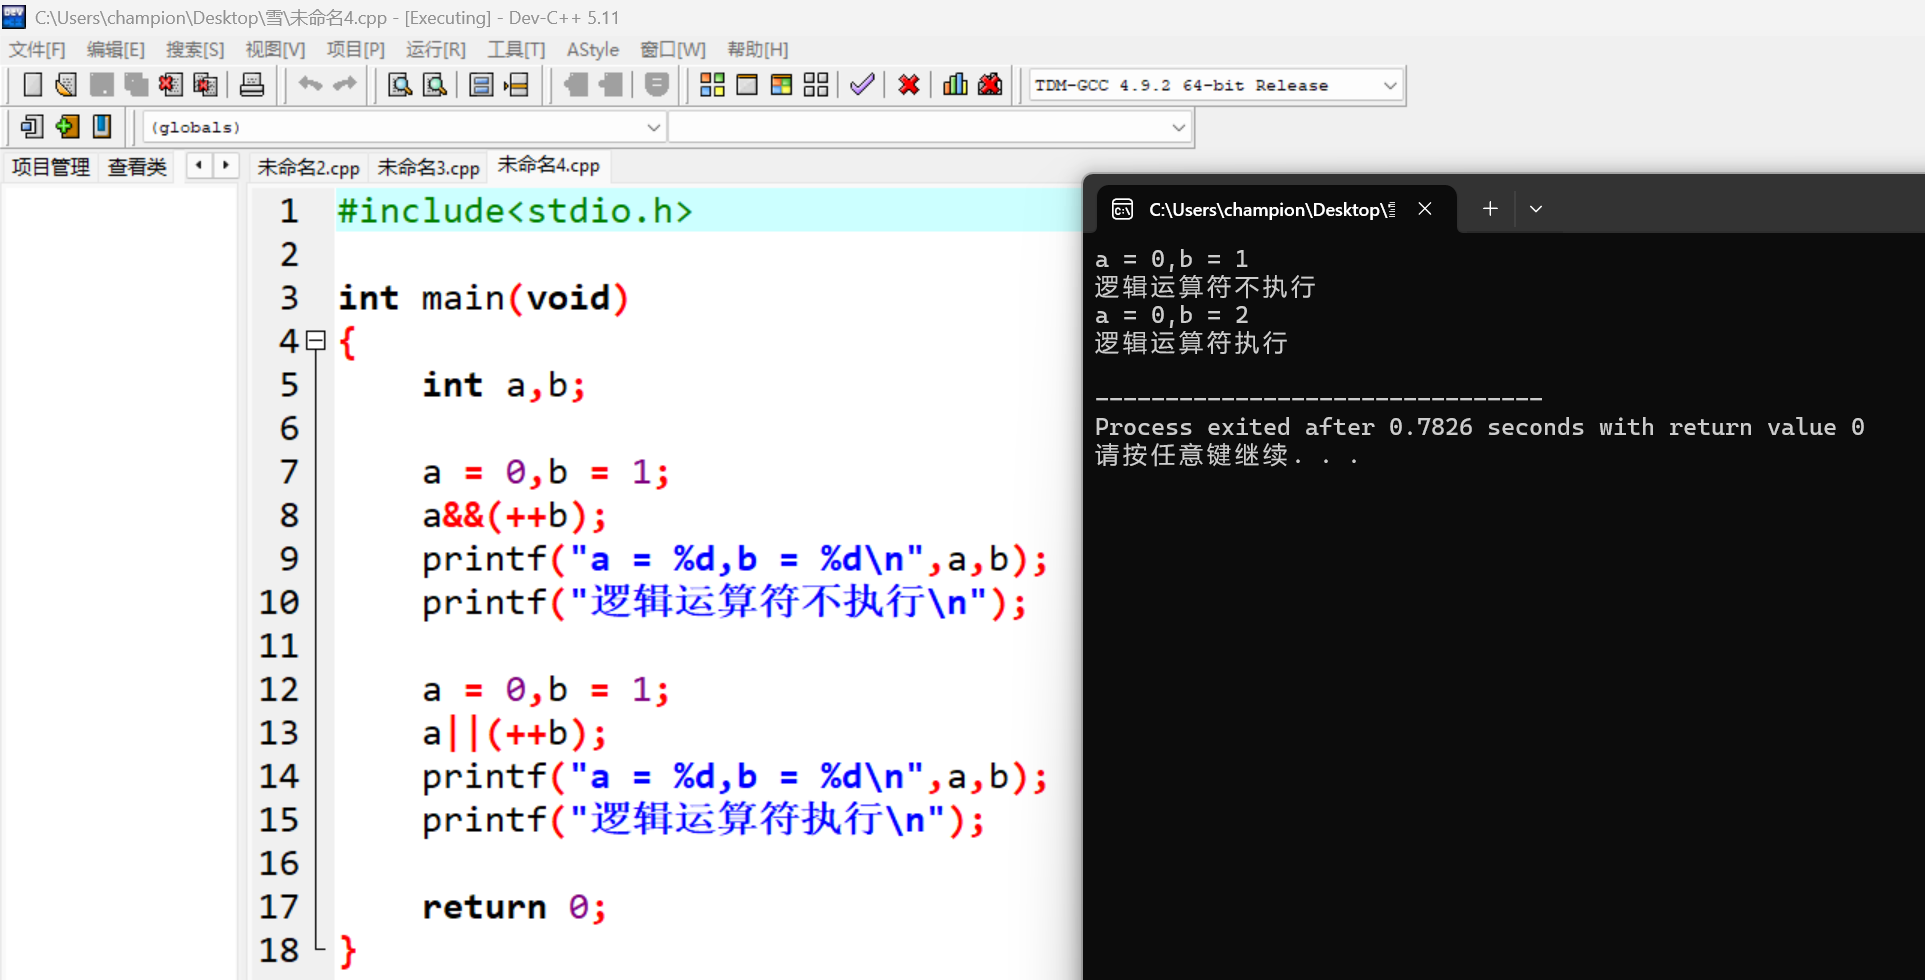
Task: Click the printf line containing 逻辑运算符不执行
Action: [724, 602]
